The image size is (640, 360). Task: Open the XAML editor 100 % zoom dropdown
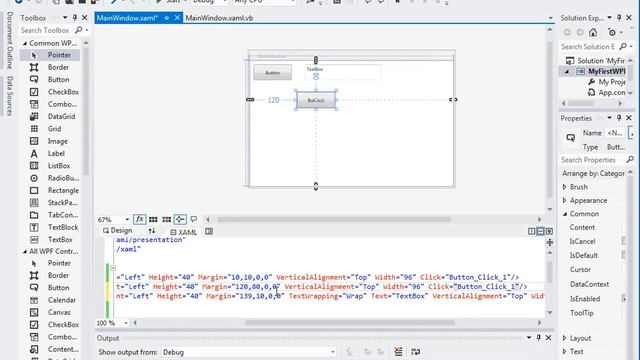coord(126,323)
